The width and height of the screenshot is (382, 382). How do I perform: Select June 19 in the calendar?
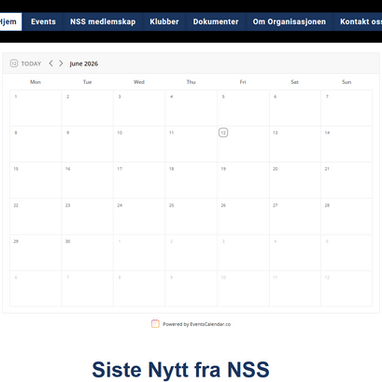coord(243,180)
